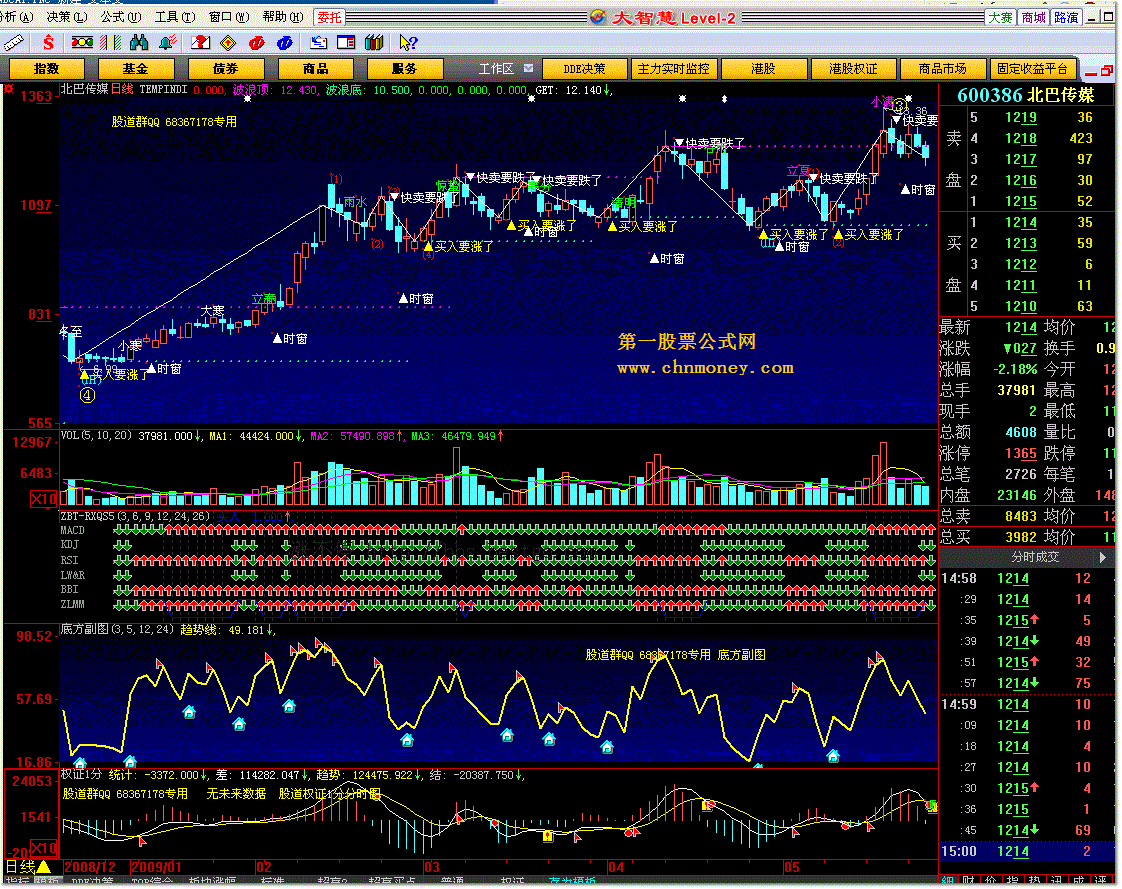Click the red circular toolbar icon
The height and width of the screenshot is (889, 1122).
pyautogui.click(x=256, y=43)
